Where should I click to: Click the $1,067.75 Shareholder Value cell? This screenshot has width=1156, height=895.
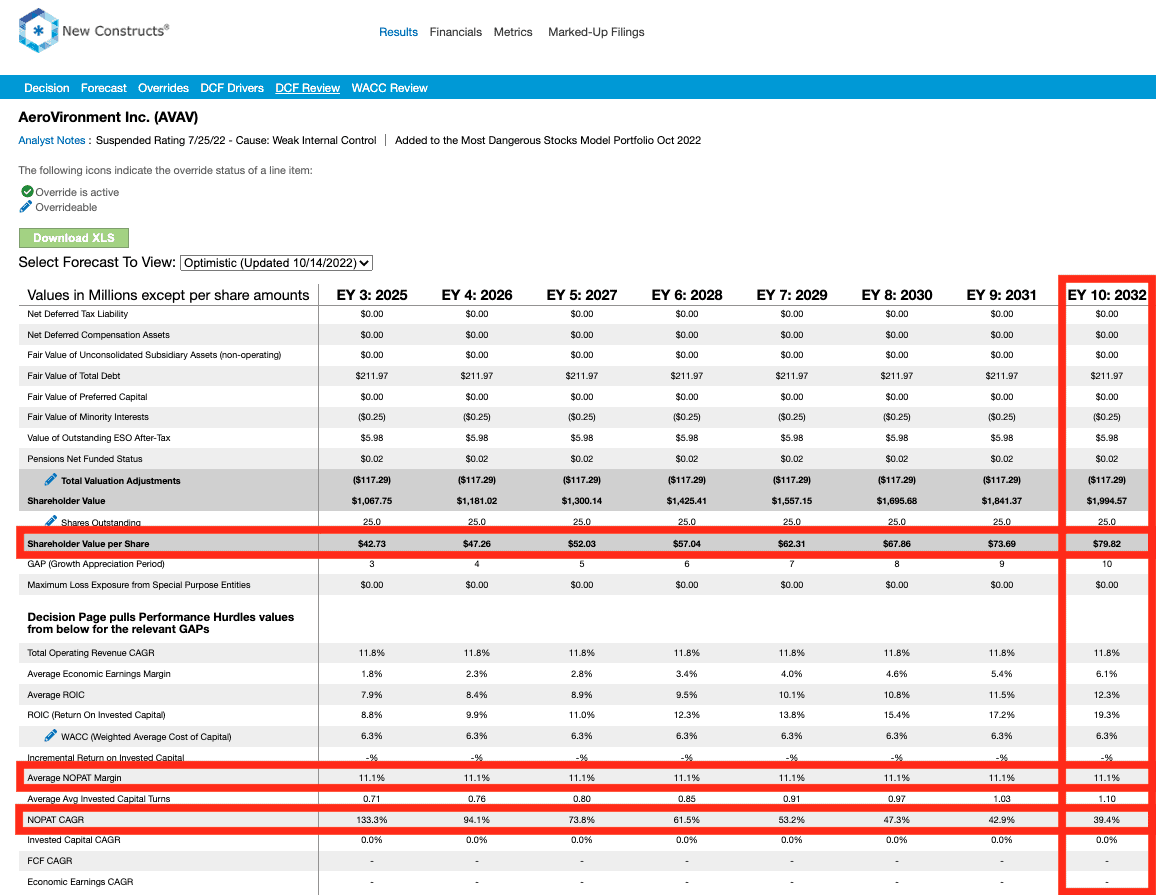(372, 501)
